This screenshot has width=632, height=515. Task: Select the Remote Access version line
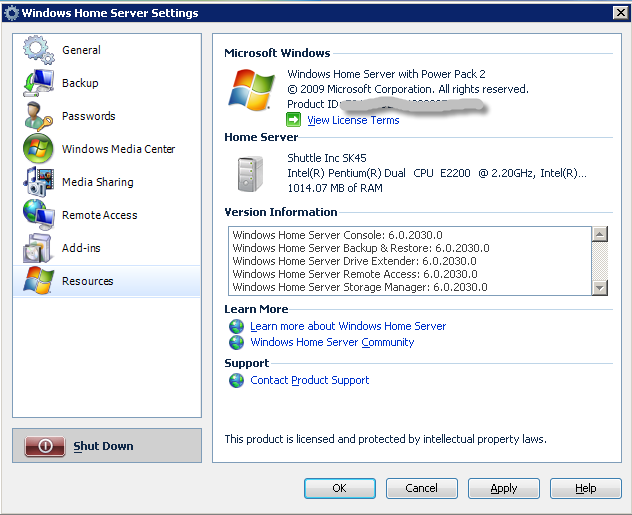pos(355,274)
